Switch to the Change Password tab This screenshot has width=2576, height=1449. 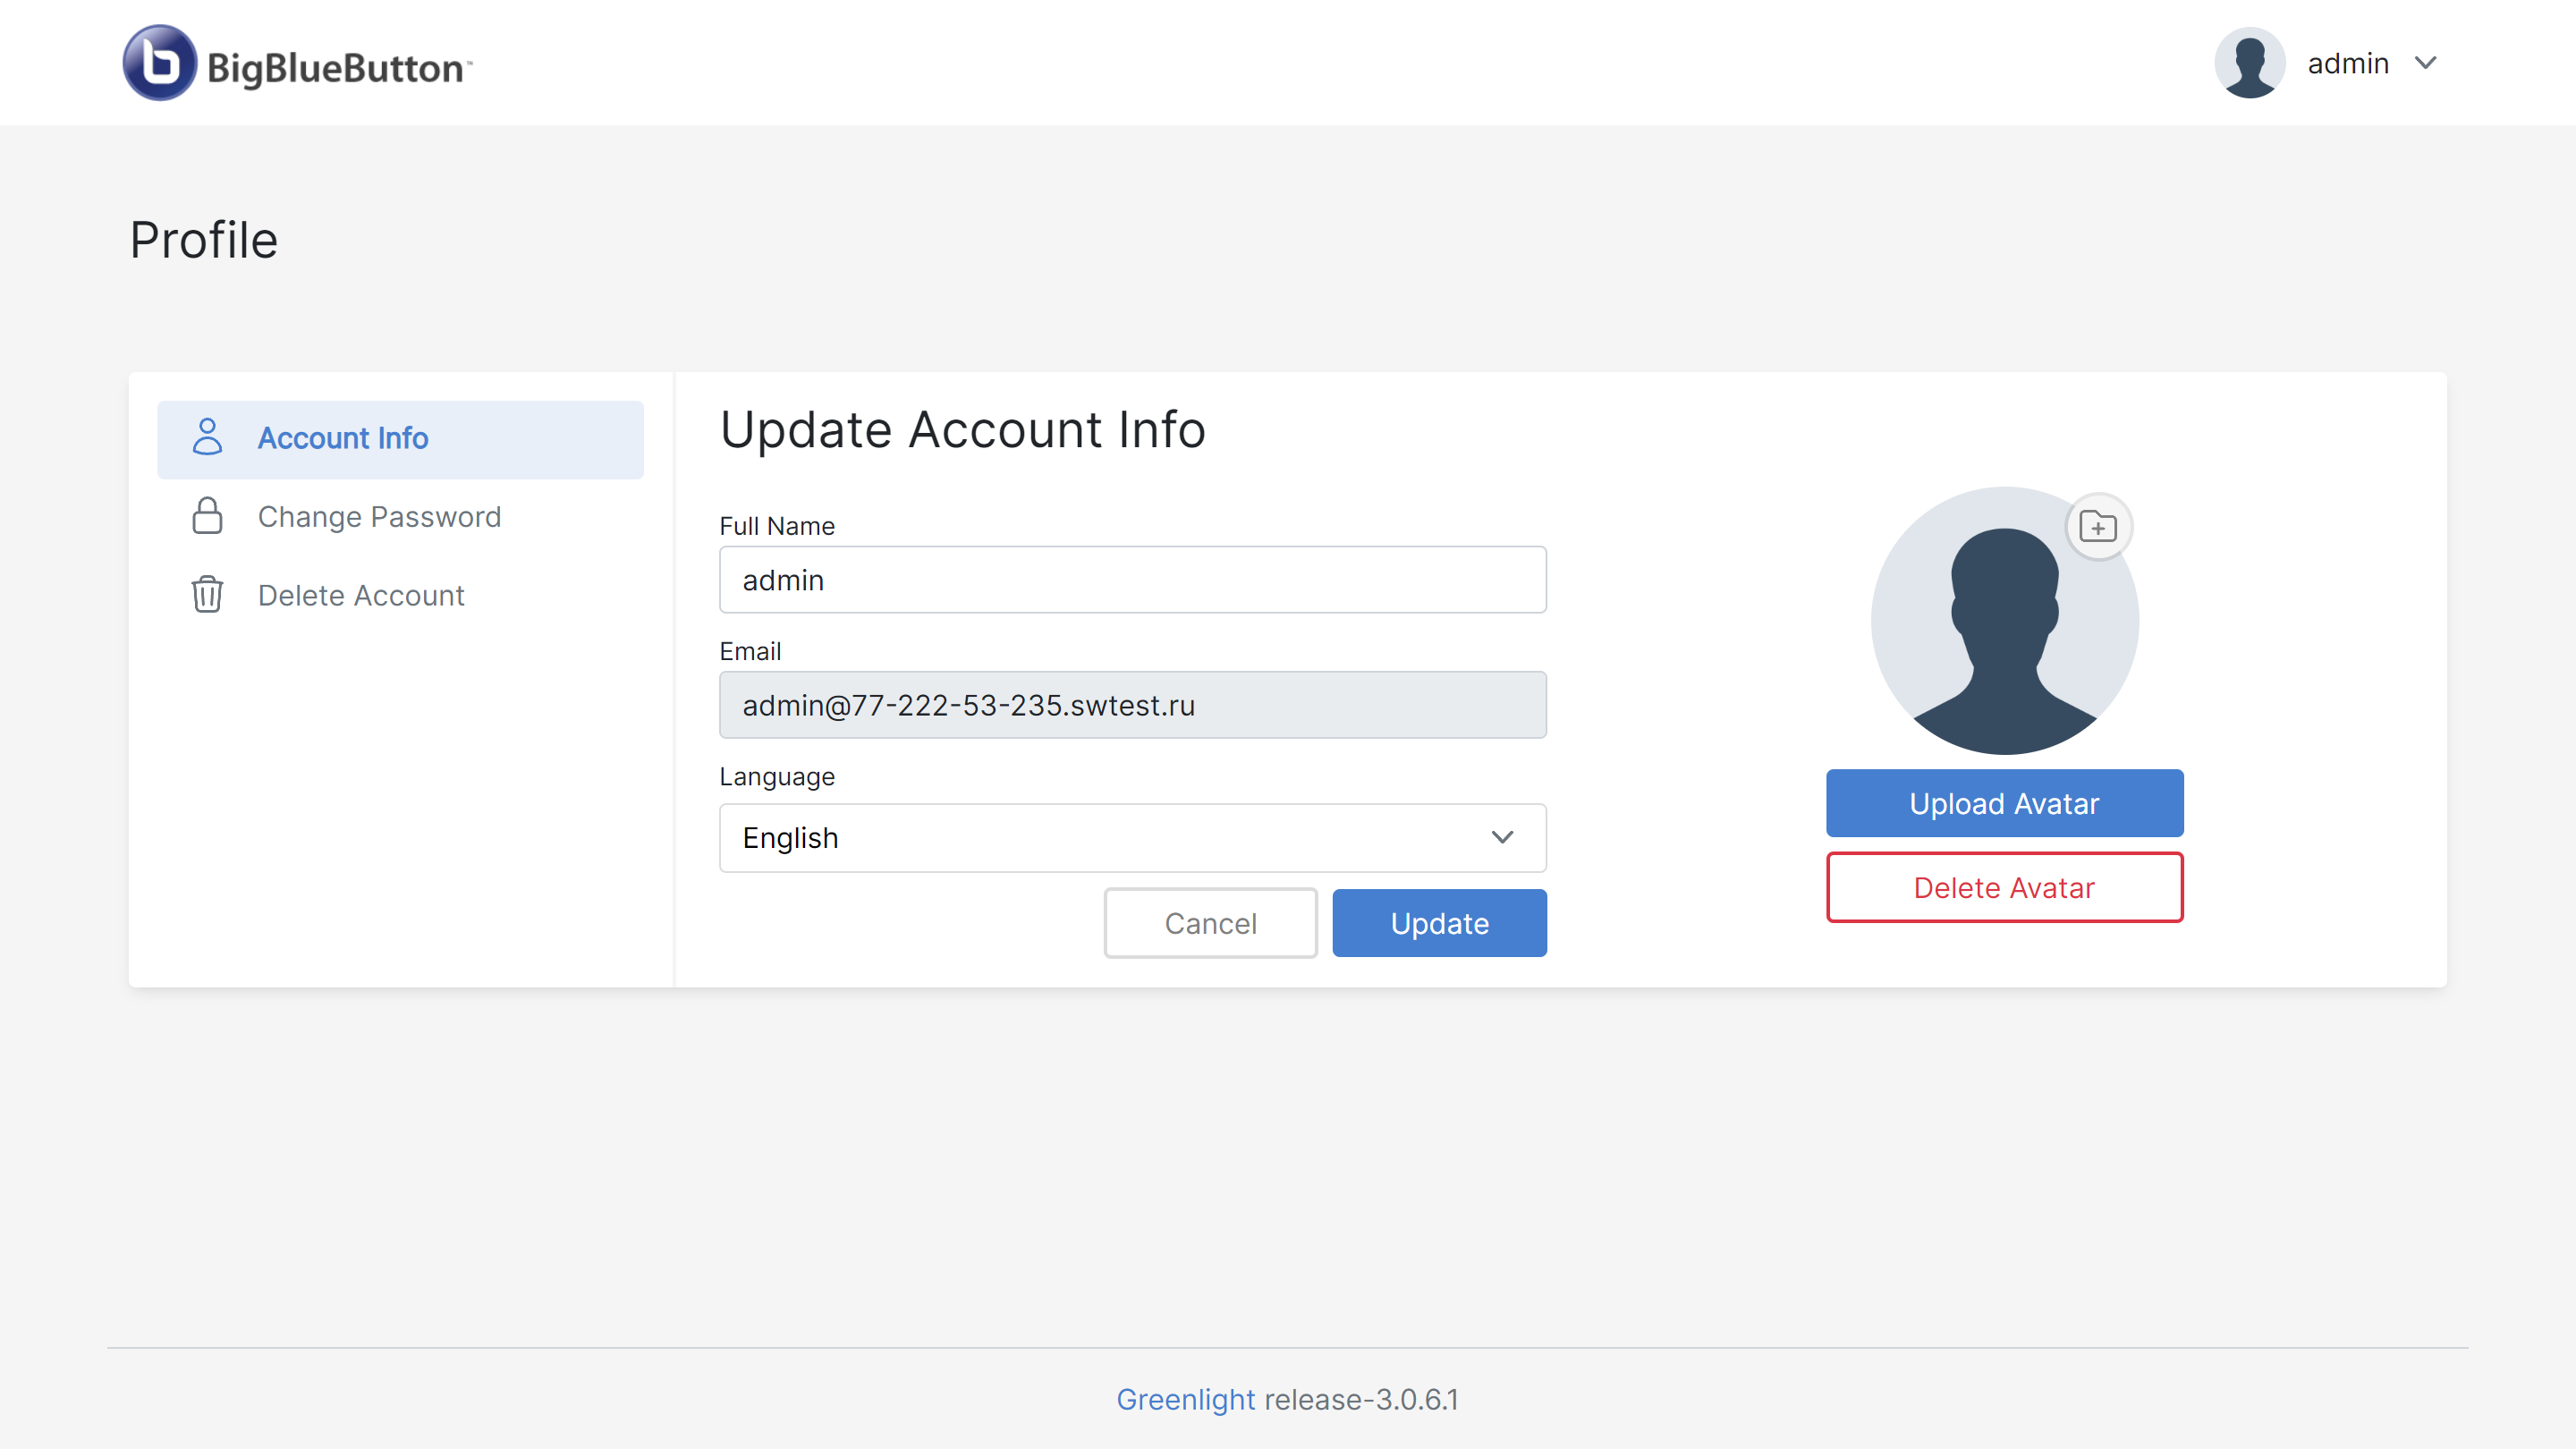pyautogui.click(x=379, y=517)
